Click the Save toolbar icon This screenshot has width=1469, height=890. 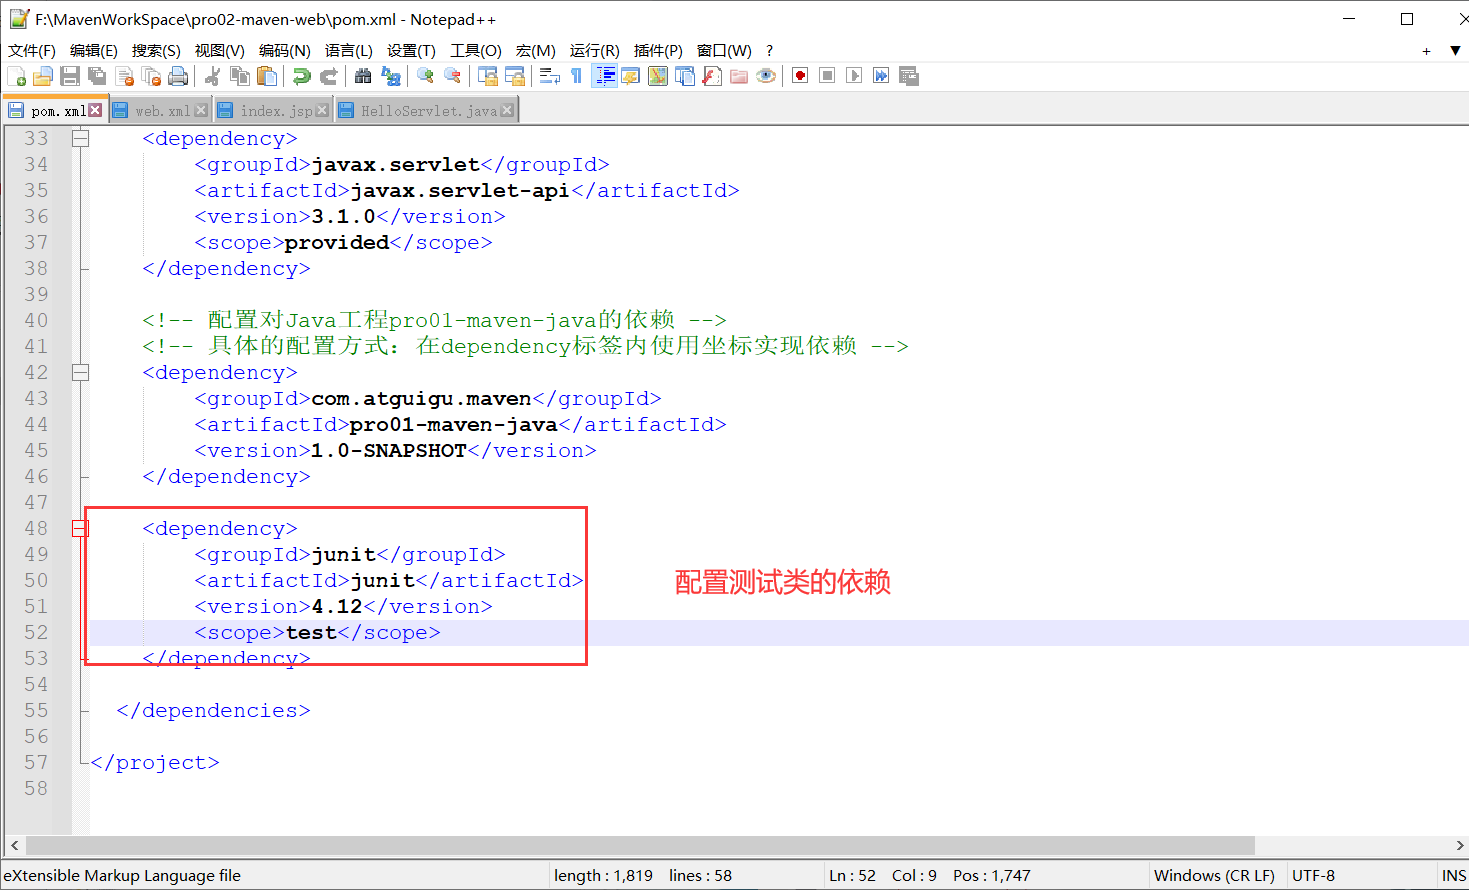tap(70, 76)
